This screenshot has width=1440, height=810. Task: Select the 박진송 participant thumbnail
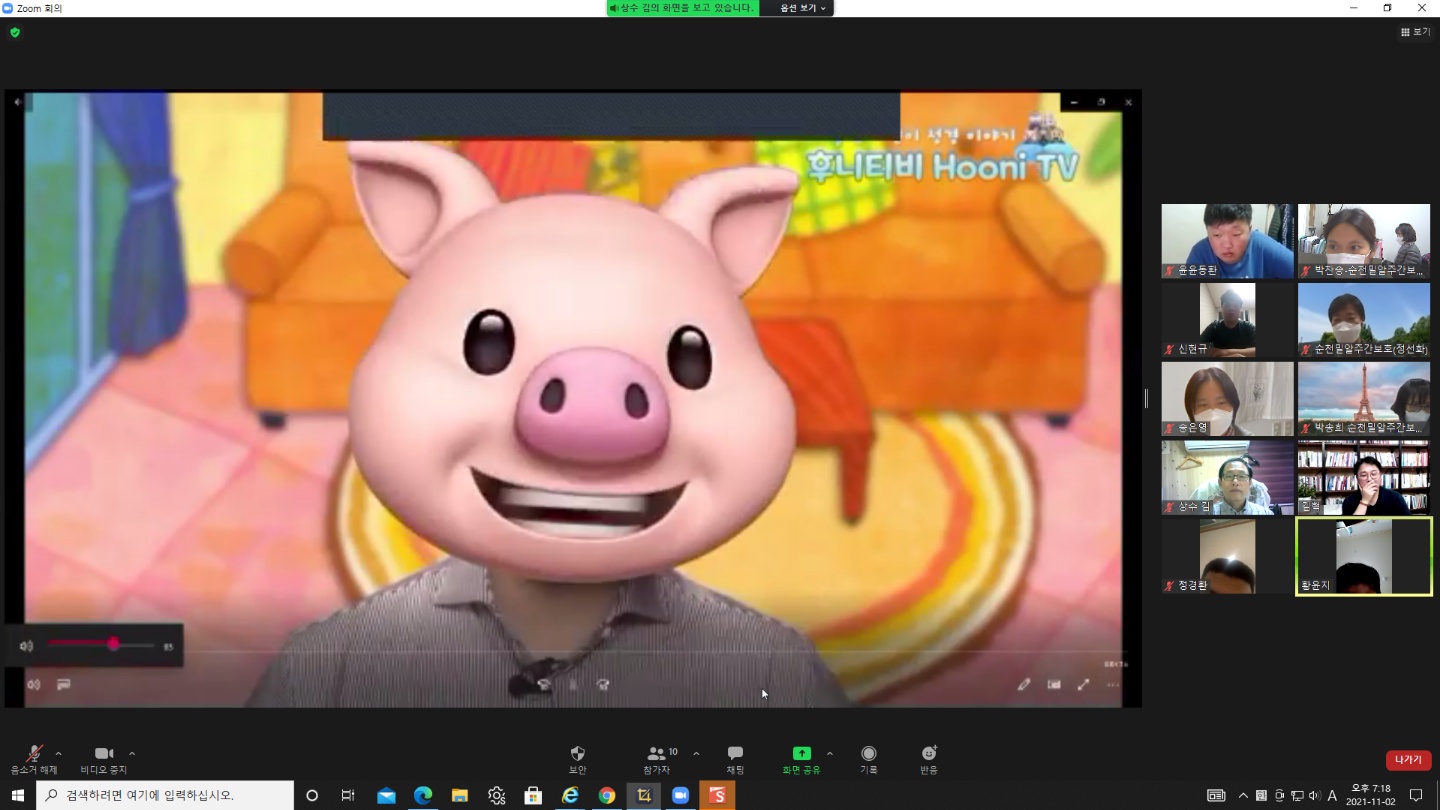[x=1364, y=241]
